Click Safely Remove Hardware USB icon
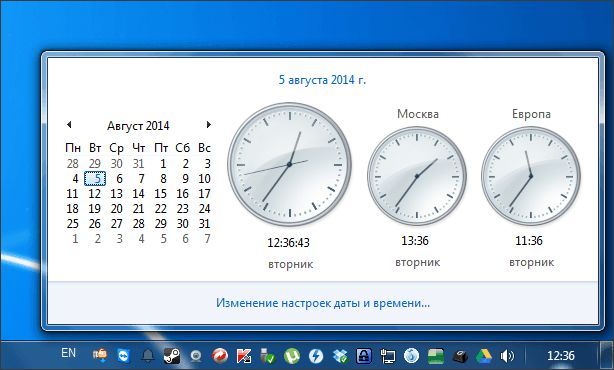This screenshot has height=370, width=614. click(268, 355)
